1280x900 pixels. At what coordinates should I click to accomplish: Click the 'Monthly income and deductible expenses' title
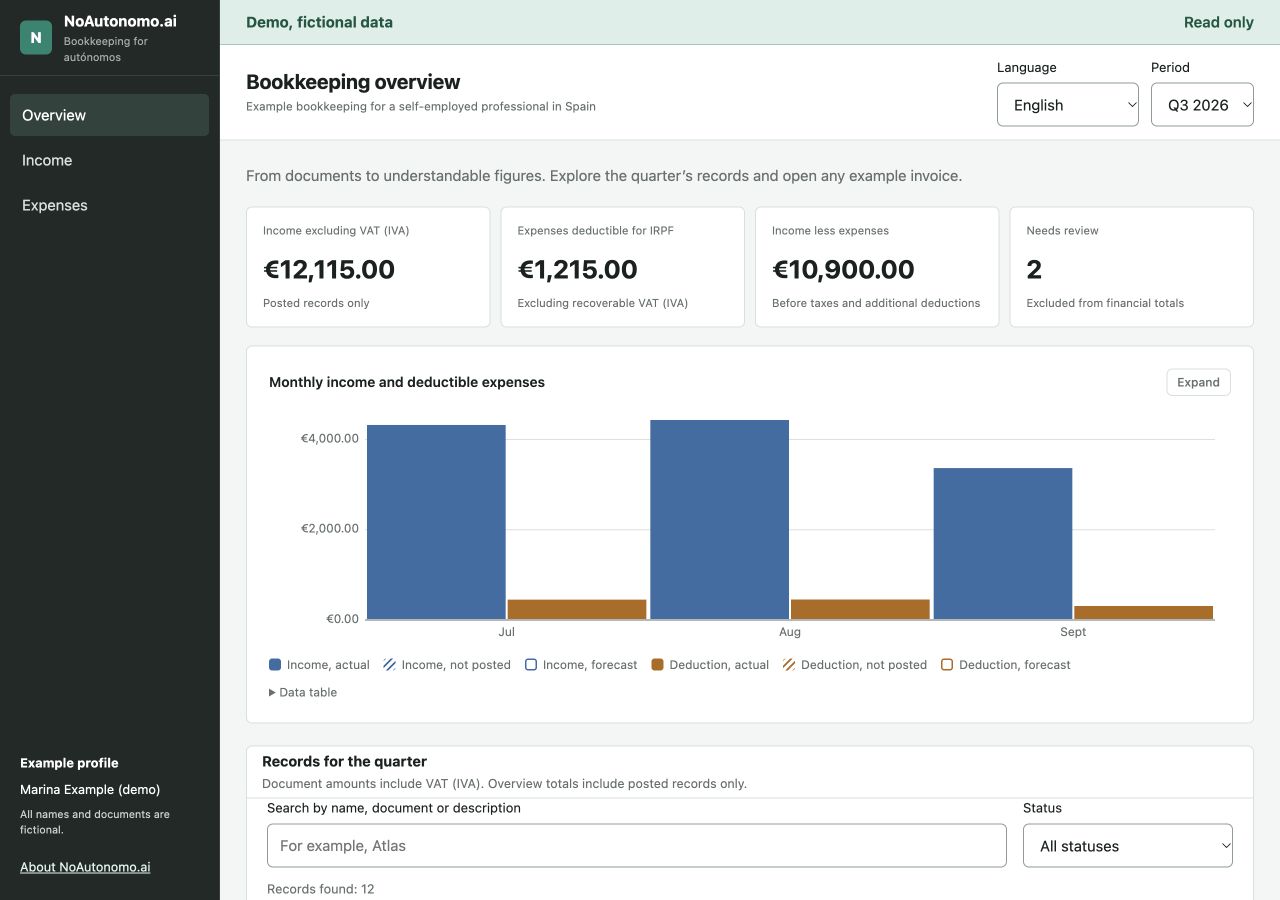[x=407, y=382]
